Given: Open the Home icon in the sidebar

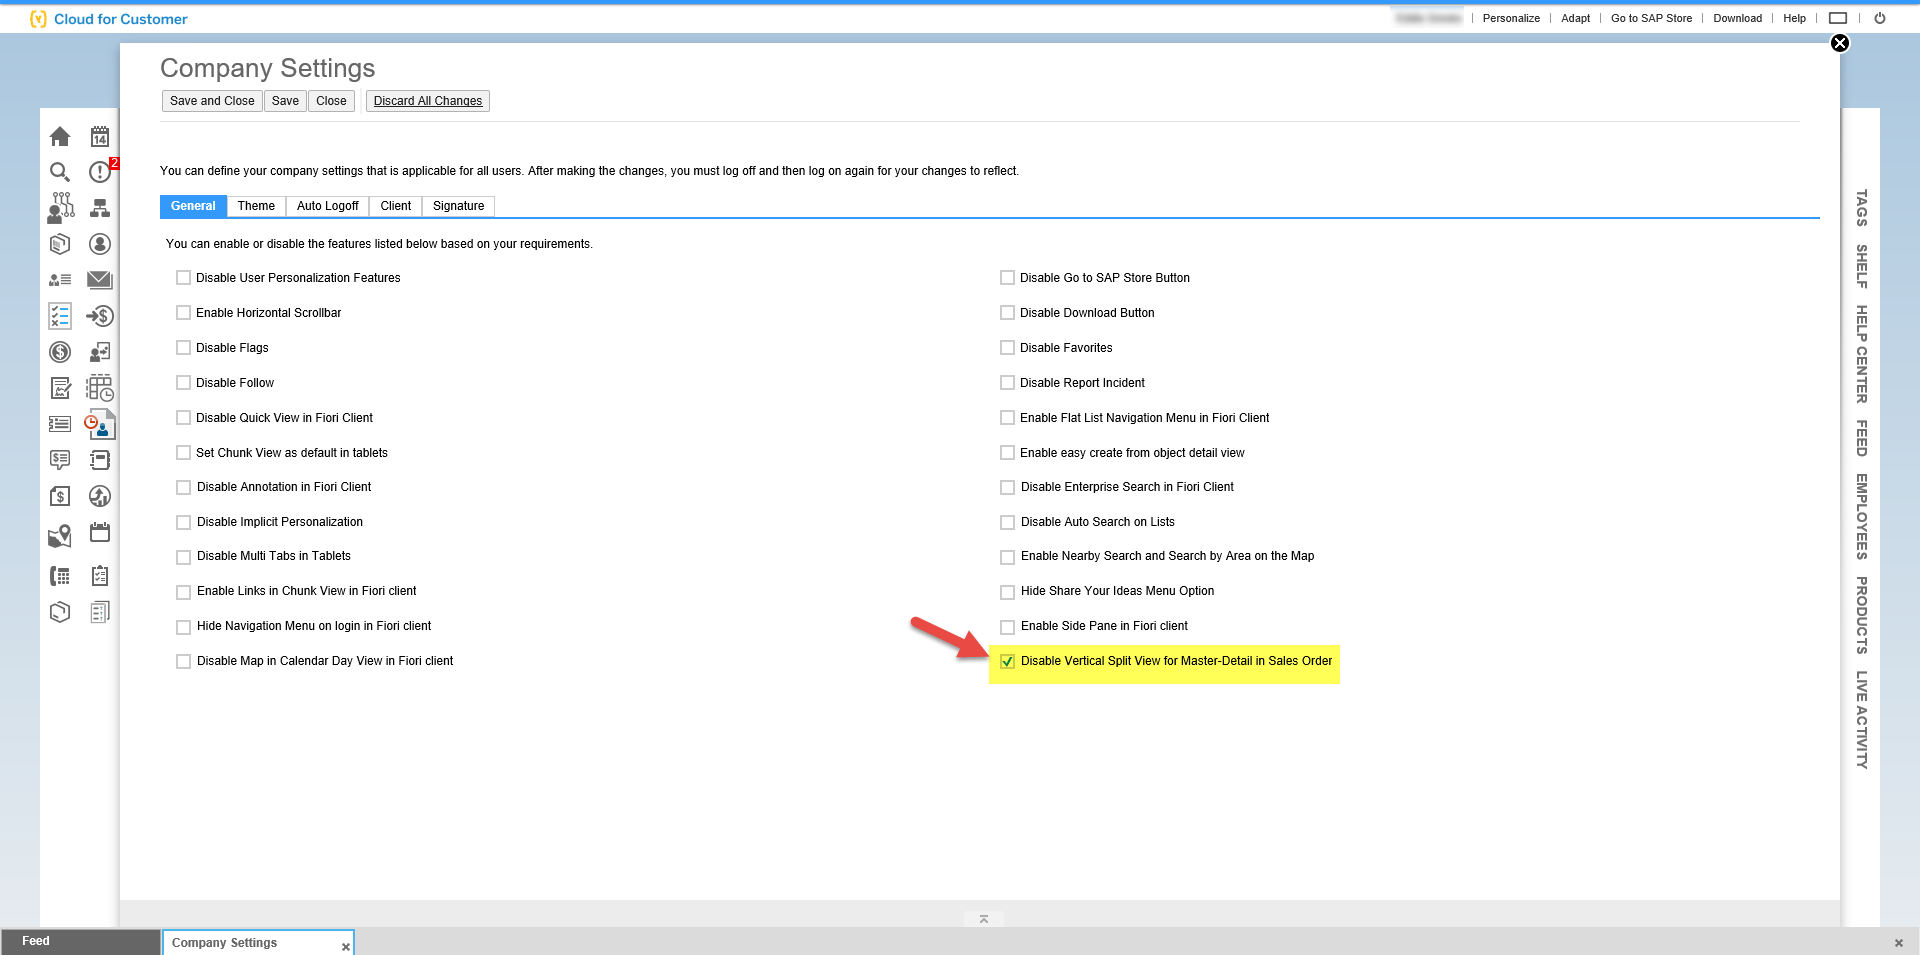Looking at the screenshot, I should coord(60,136).
